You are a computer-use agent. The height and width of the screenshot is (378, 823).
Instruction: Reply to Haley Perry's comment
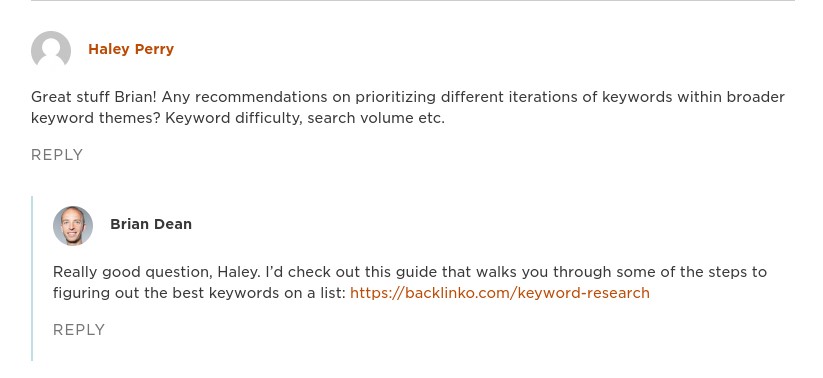(57, 155)
